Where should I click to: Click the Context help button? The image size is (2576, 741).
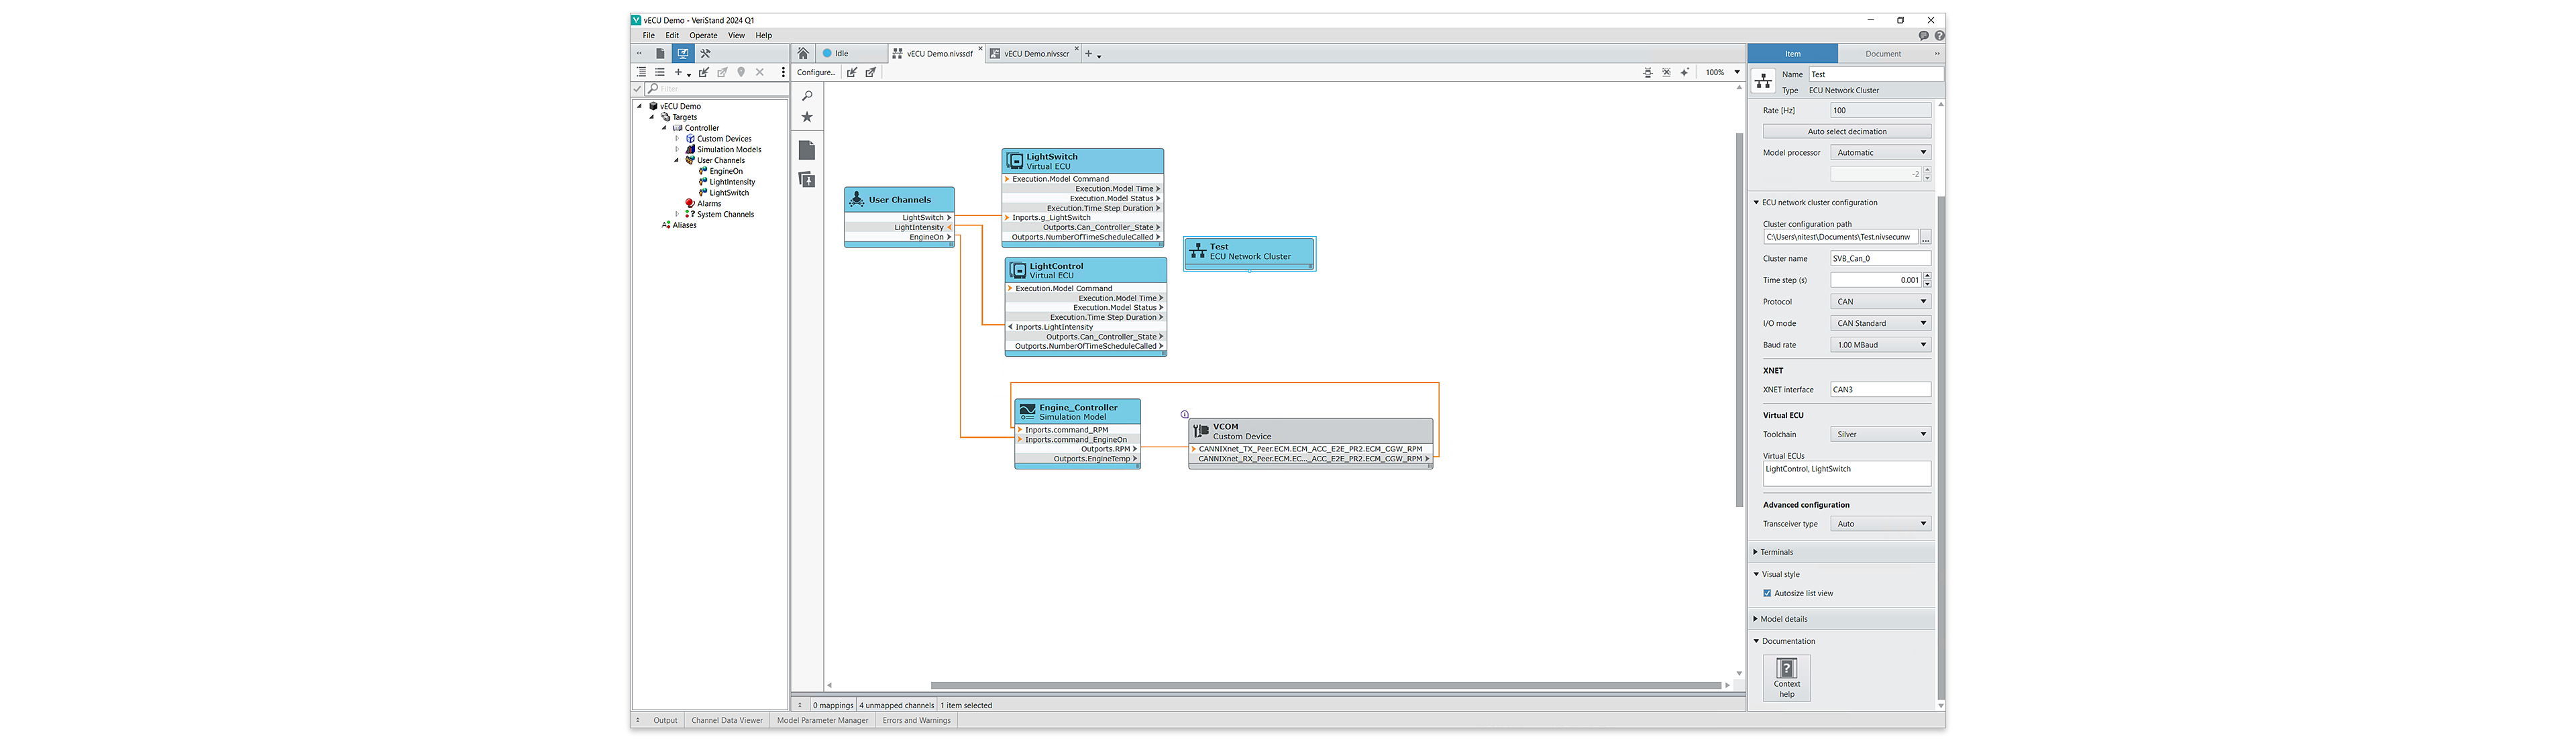(x=1786, y=678)
